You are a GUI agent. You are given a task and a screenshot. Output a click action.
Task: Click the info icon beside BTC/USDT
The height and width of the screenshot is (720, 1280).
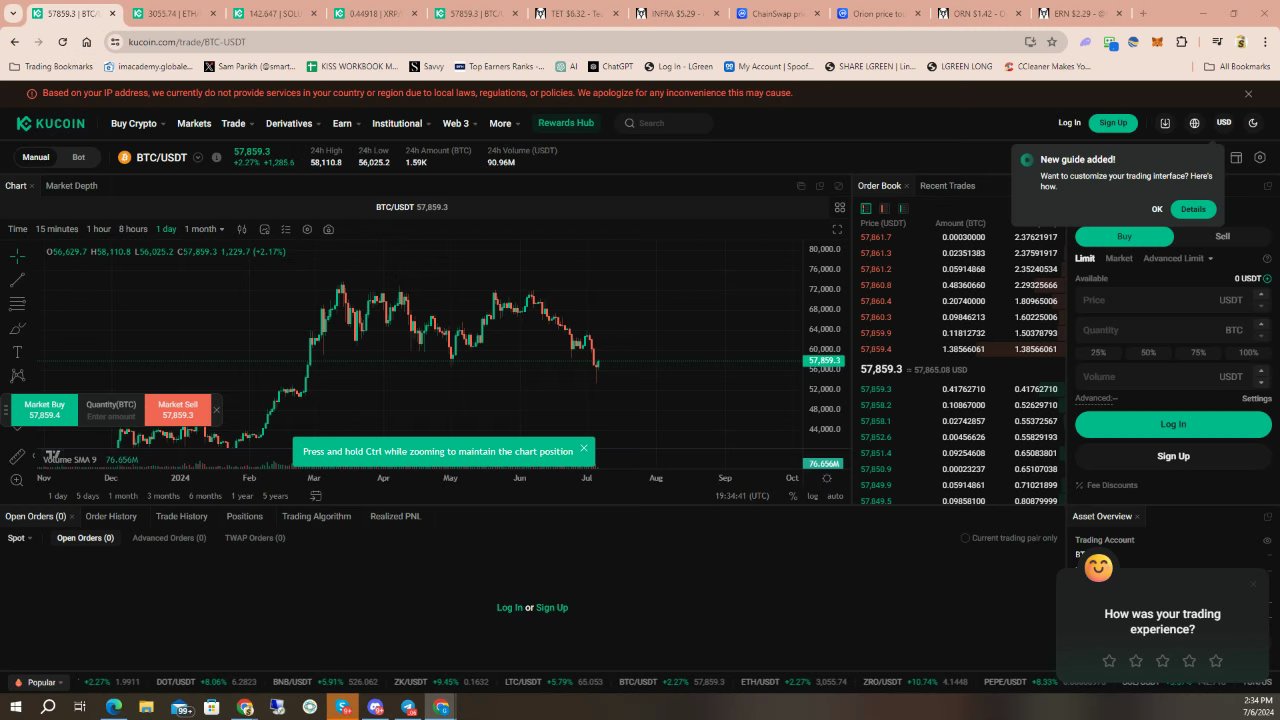(216, 157)
